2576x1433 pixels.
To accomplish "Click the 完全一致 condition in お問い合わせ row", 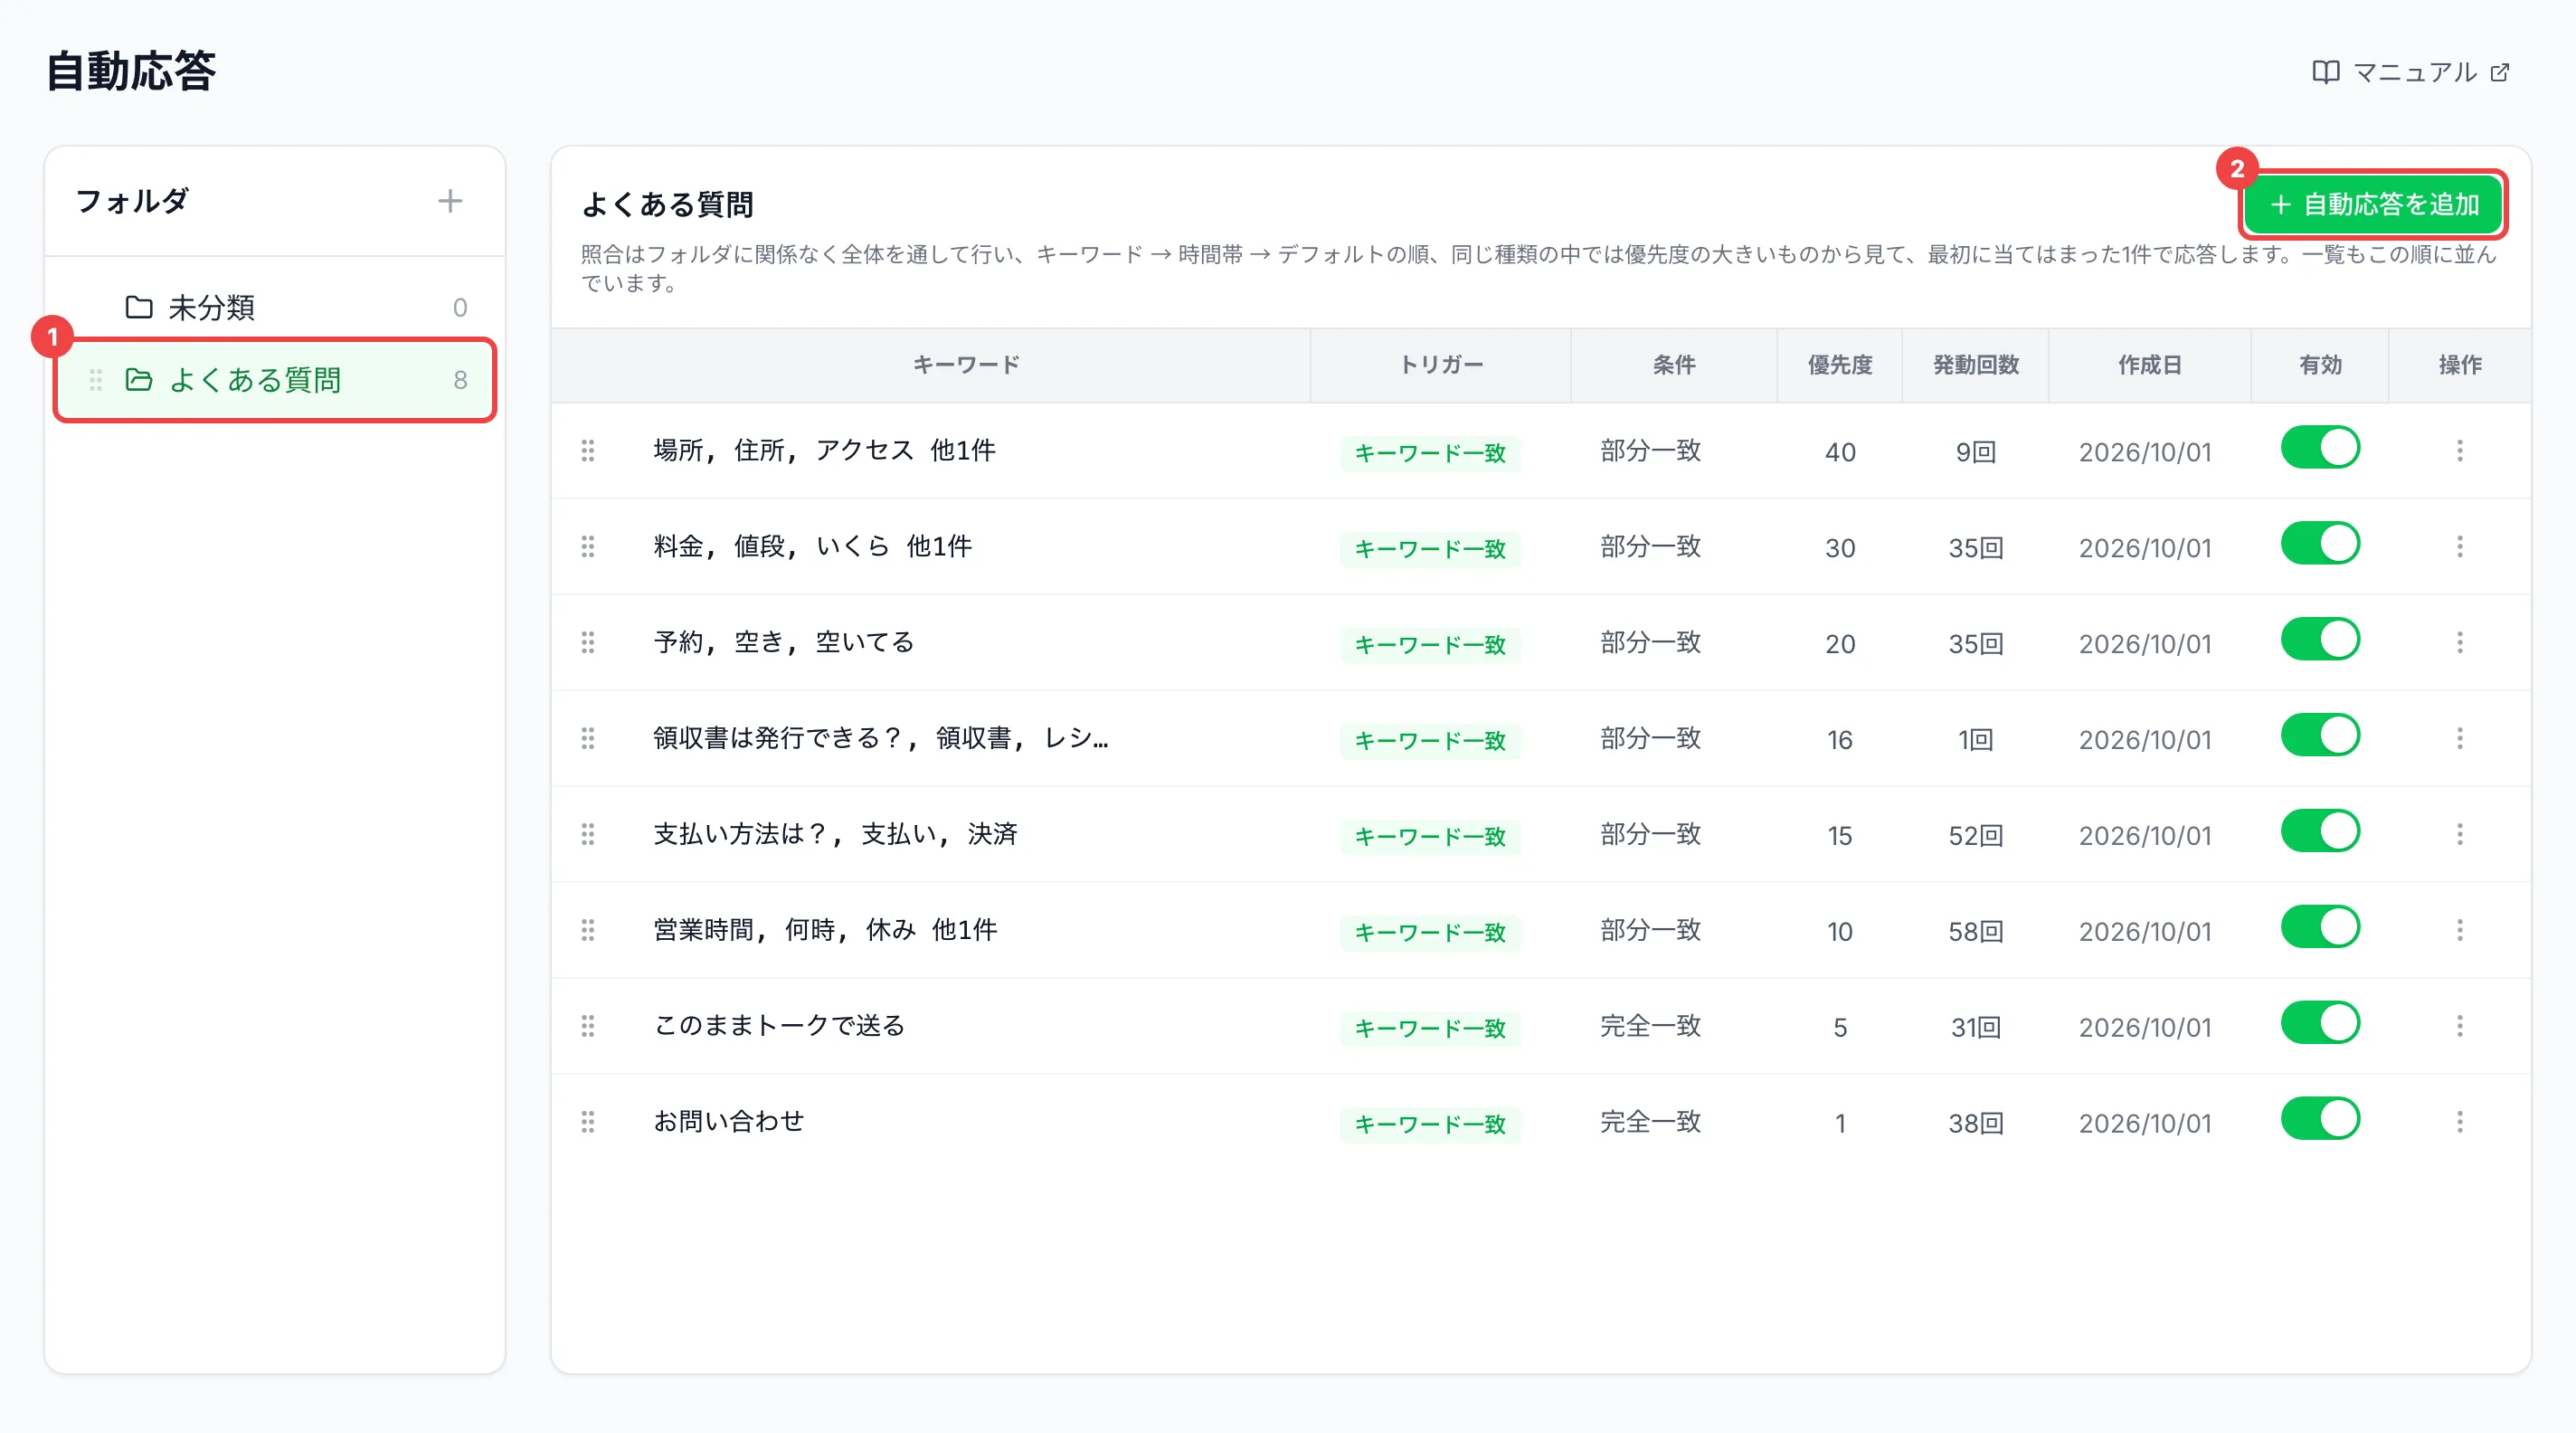I will pos(1650,1122).
